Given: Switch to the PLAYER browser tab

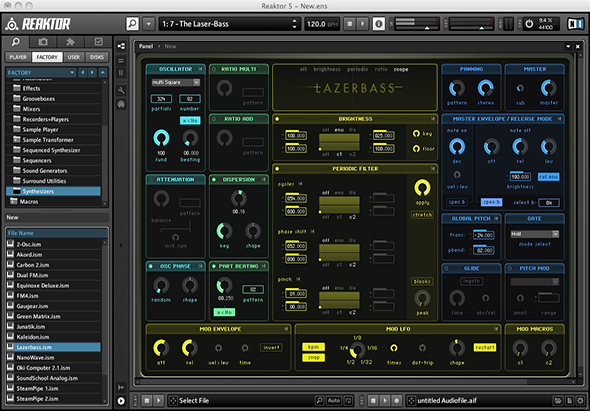Looking at the screenshot, I should point(18,57).
